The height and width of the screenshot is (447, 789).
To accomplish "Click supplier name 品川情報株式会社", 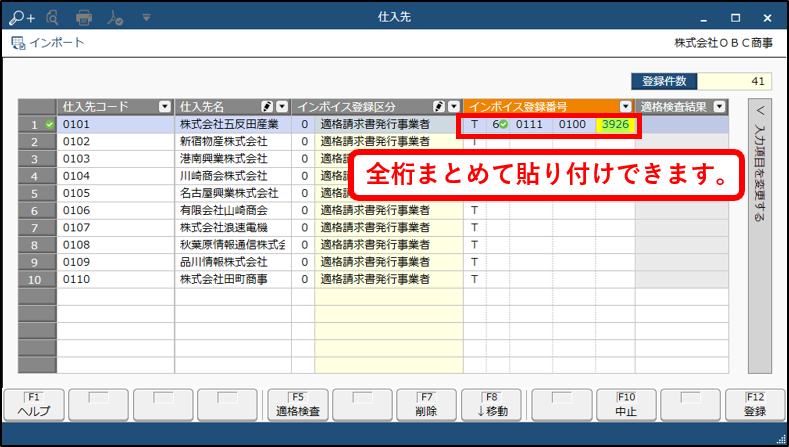I will point(223,262).
